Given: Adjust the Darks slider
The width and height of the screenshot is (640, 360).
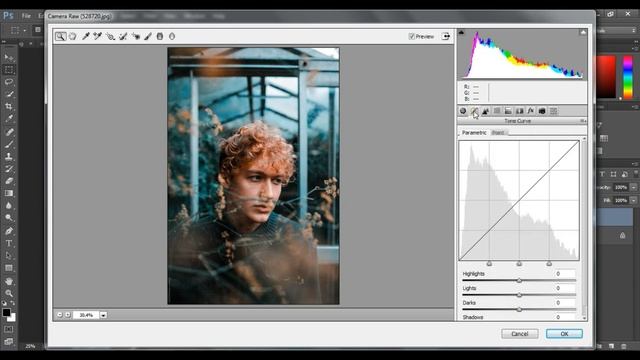Looking at the screenshot, I should pyautogui.click(x=519, y=309).
